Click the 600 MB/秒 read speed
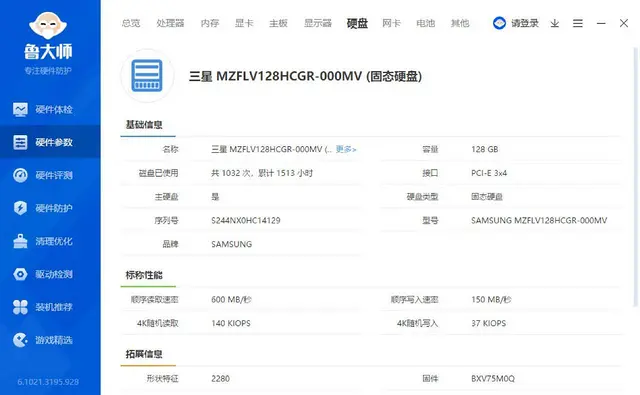The width and height of the screenshot is (640, 395). click(231, 300)
